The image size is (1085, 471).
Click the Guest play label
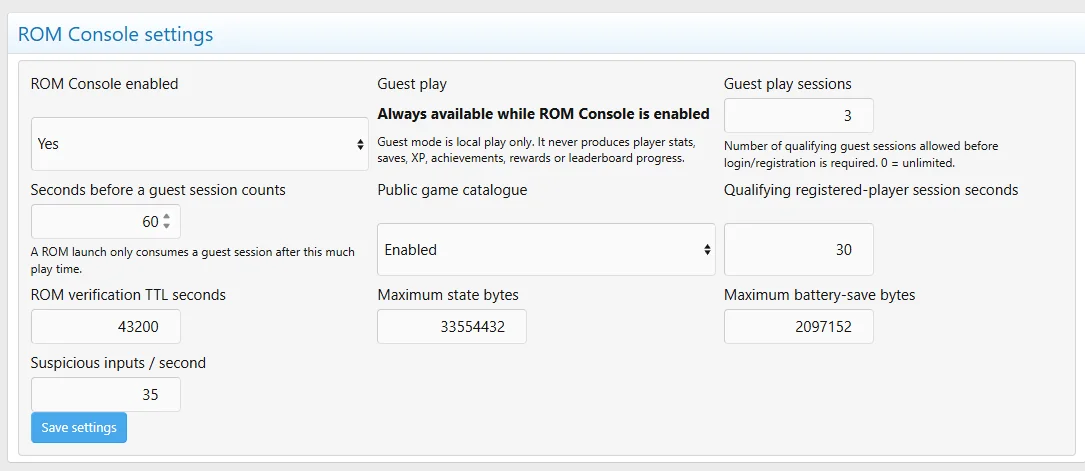[x=412, y=84]
